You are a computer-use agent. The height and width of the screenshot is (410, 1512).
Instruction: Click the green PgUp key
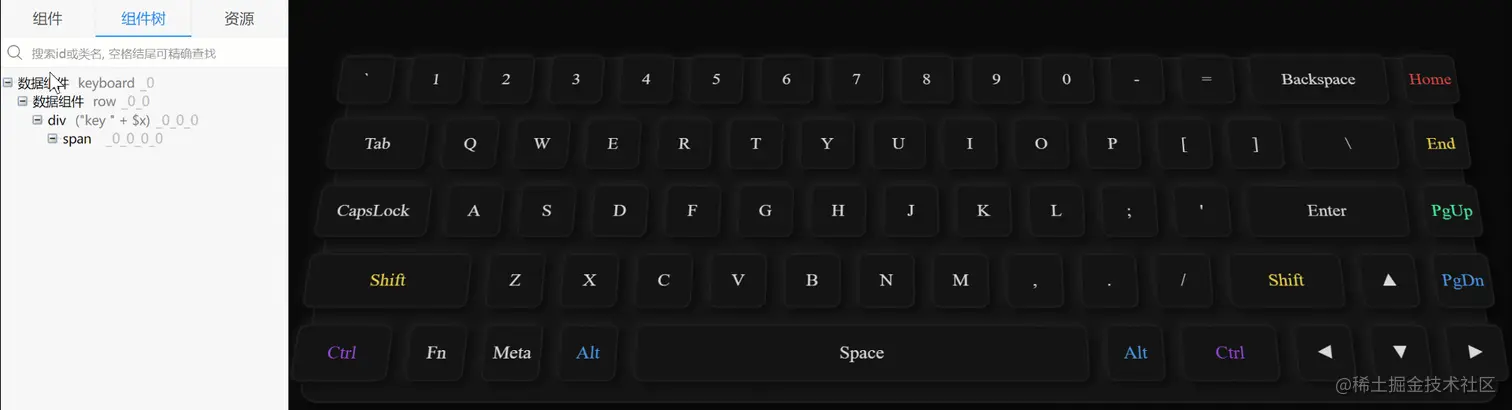coord(1452,211)
